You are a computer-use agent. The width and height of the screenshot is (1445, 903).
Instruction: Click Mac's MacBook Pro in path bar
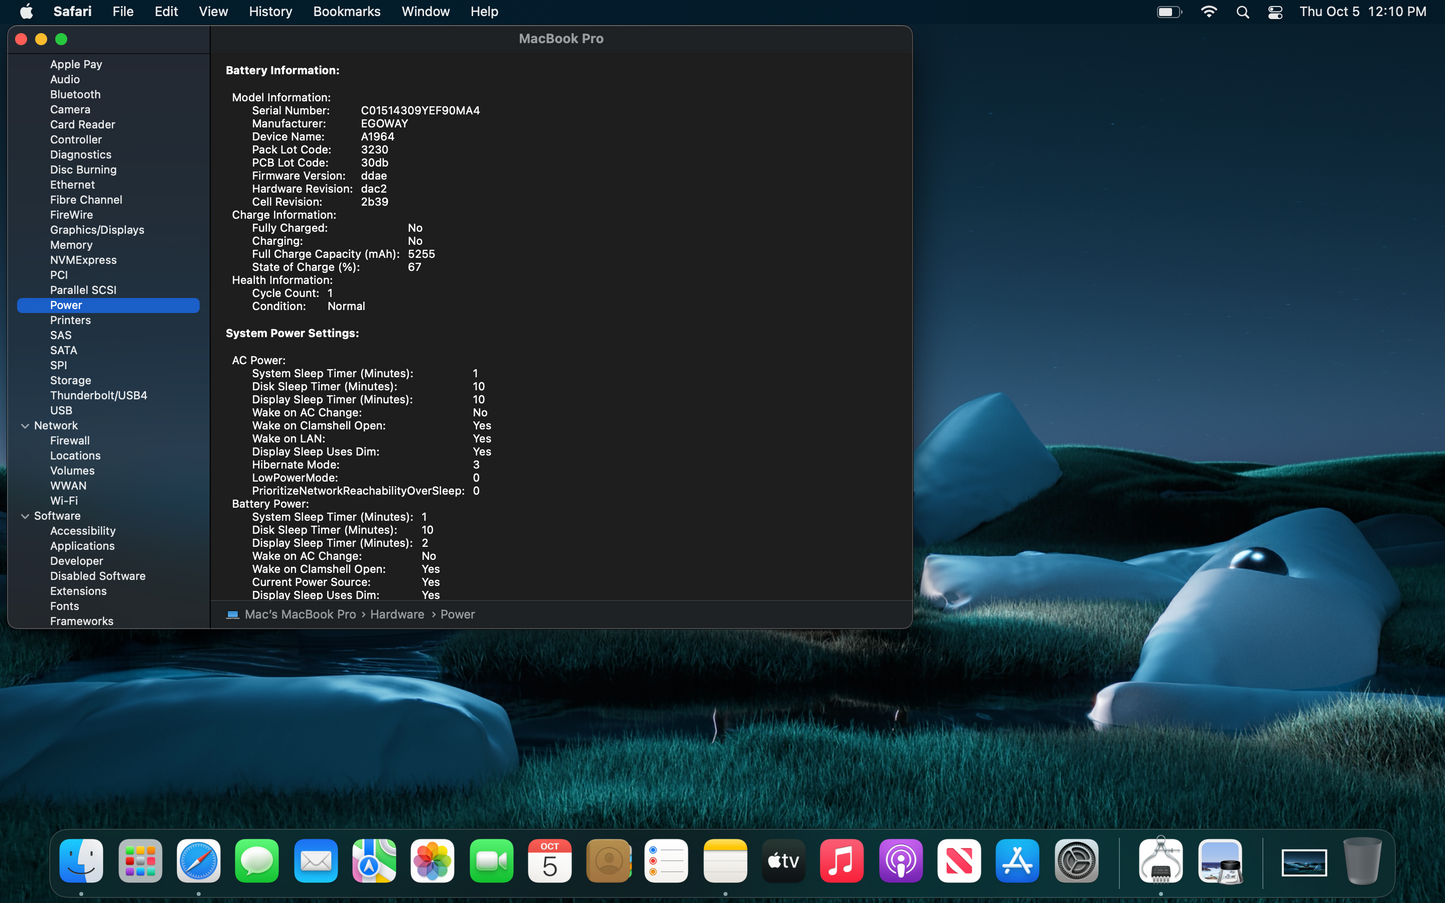coord(300,615)
